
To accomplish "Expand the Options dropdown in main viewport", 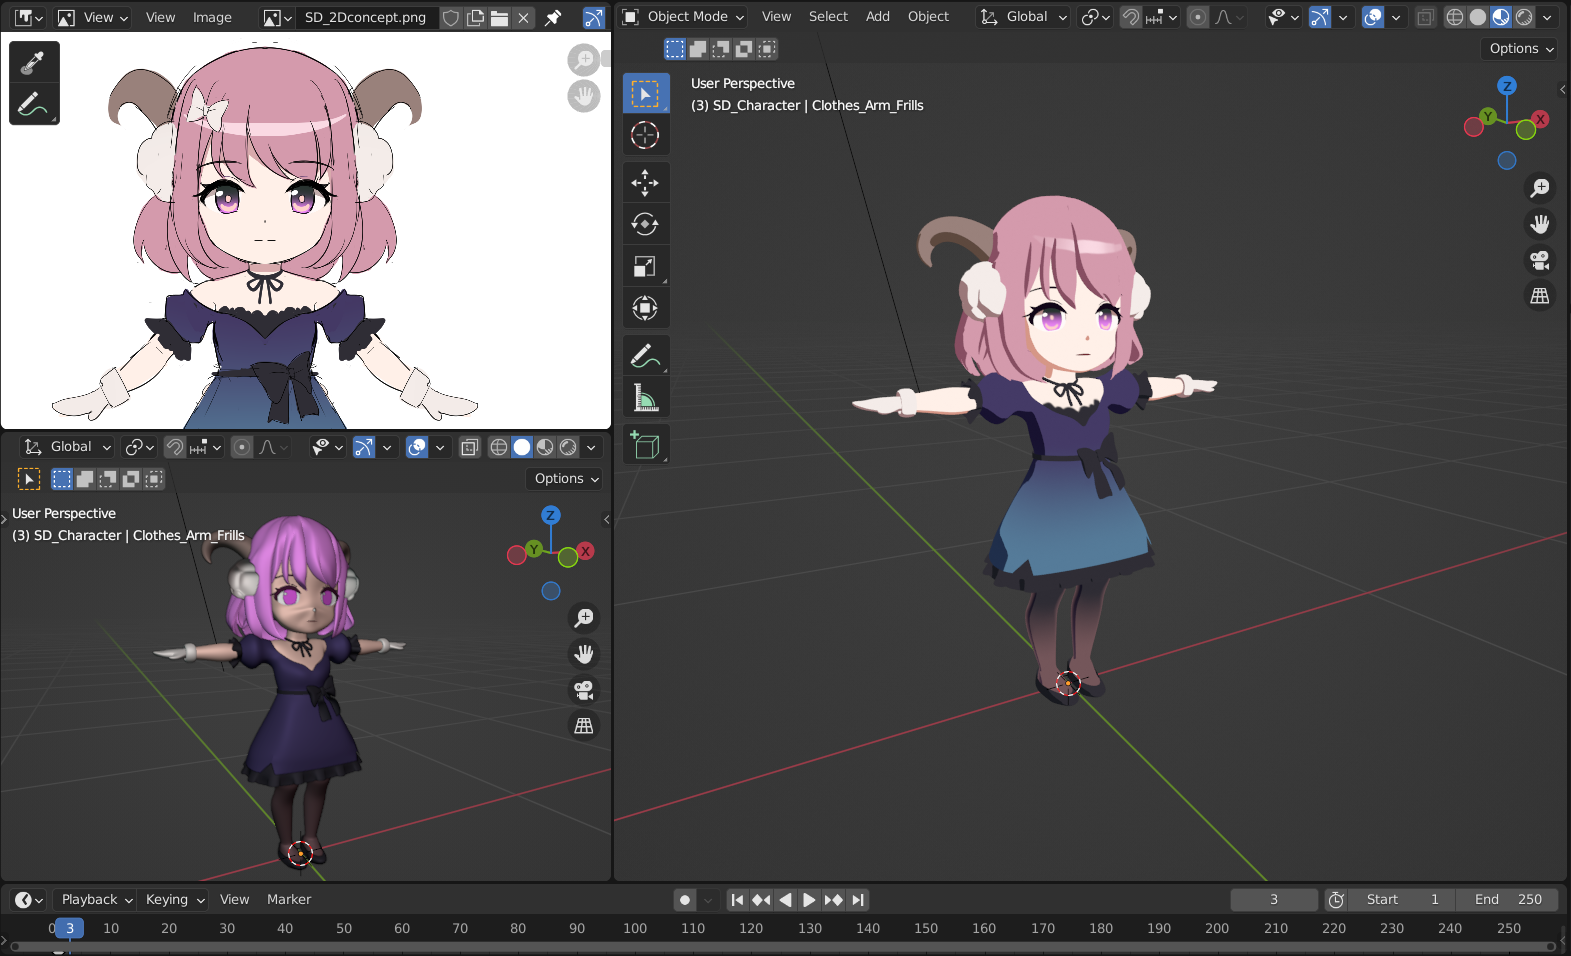I will [1521, 48].
